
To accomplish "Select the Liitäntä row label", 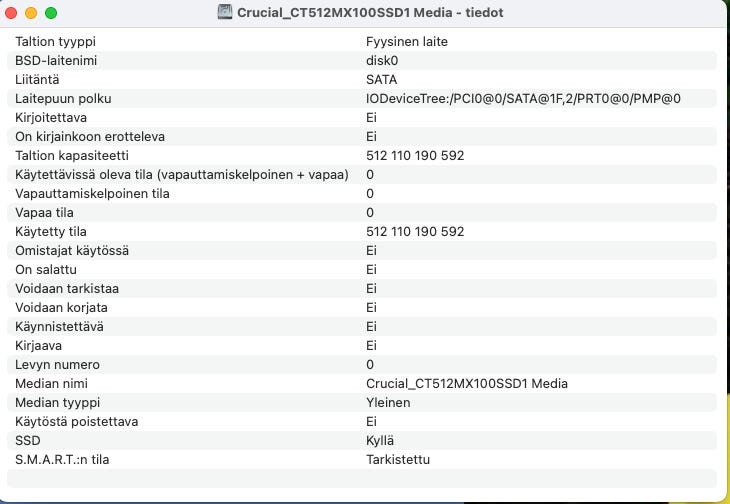I will [x=38, y=79].
